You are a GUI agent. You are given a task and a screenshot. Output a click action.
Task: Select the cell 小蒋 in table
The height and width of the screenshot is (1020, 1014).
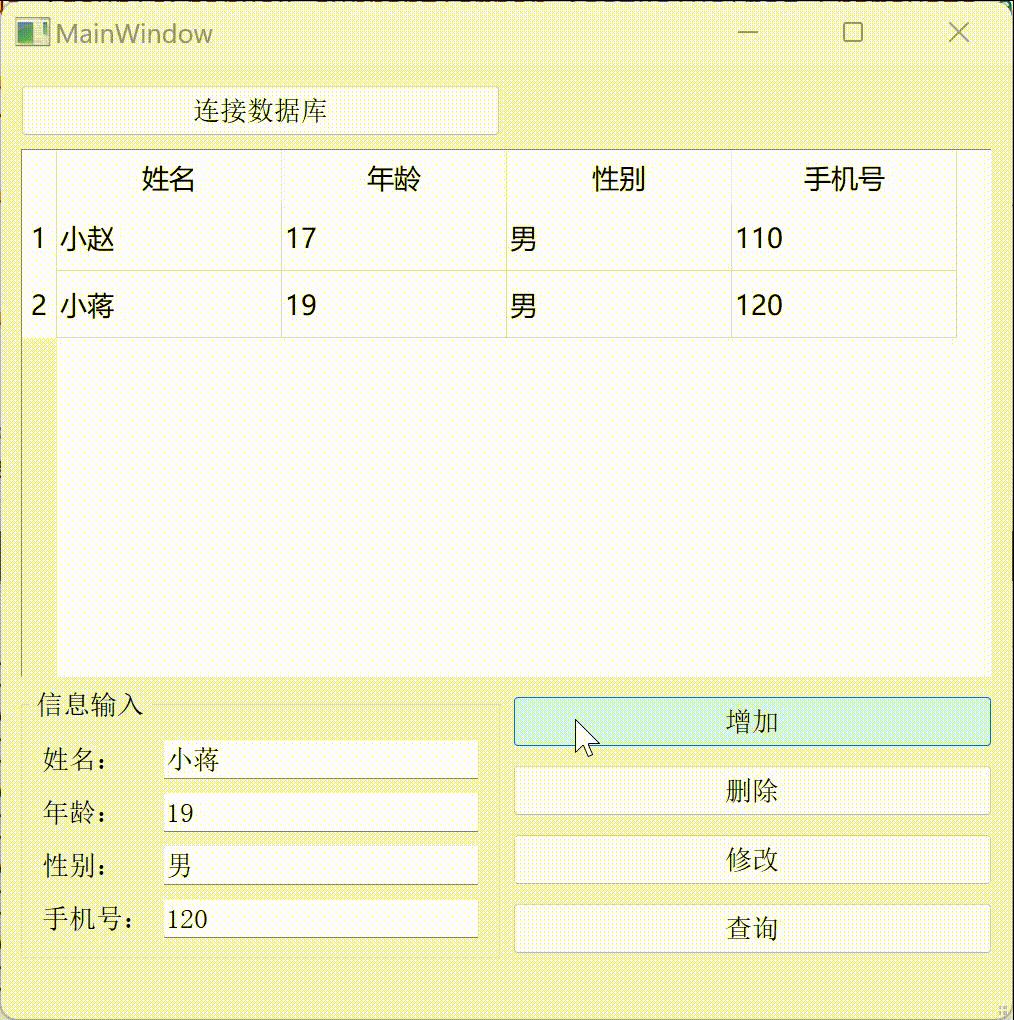coord(169,304)
